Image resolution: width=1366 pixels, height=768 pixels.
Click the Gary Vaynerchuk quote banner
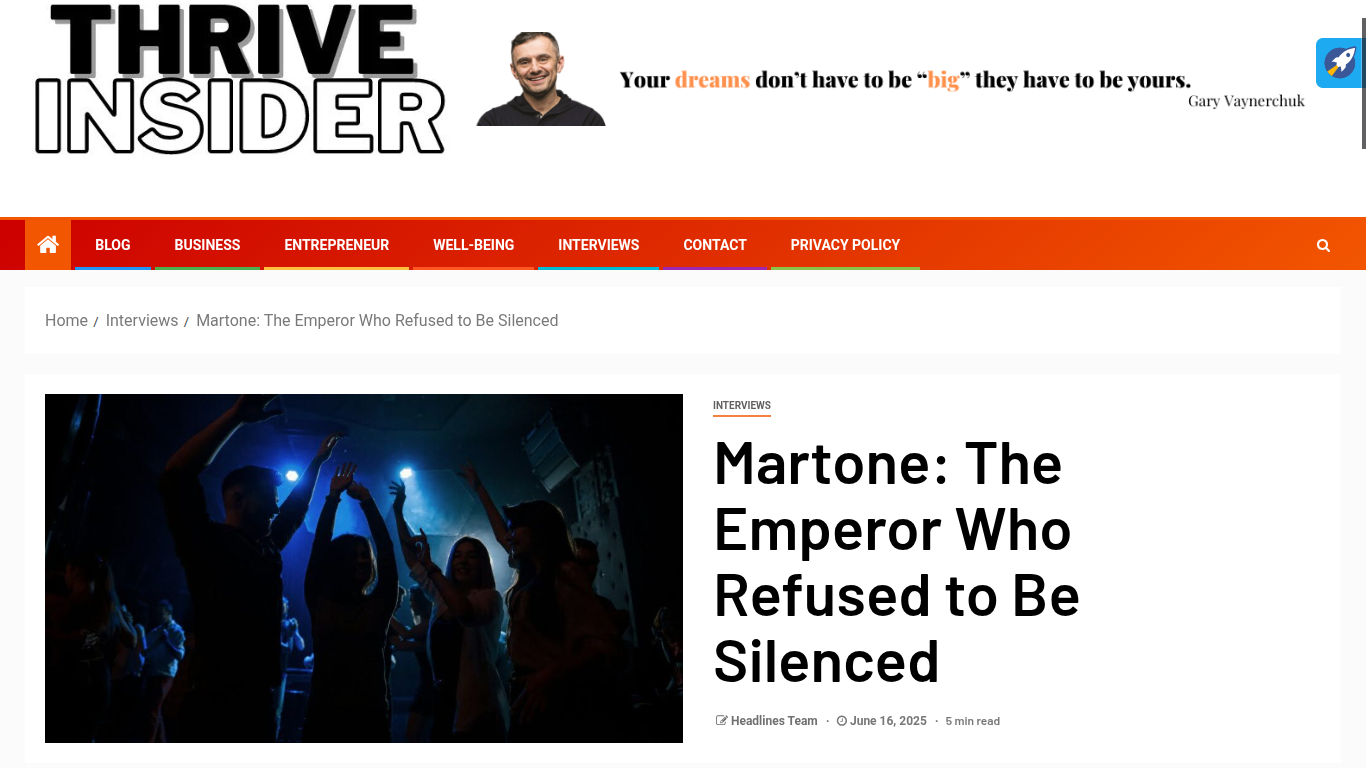coord(891,79)
